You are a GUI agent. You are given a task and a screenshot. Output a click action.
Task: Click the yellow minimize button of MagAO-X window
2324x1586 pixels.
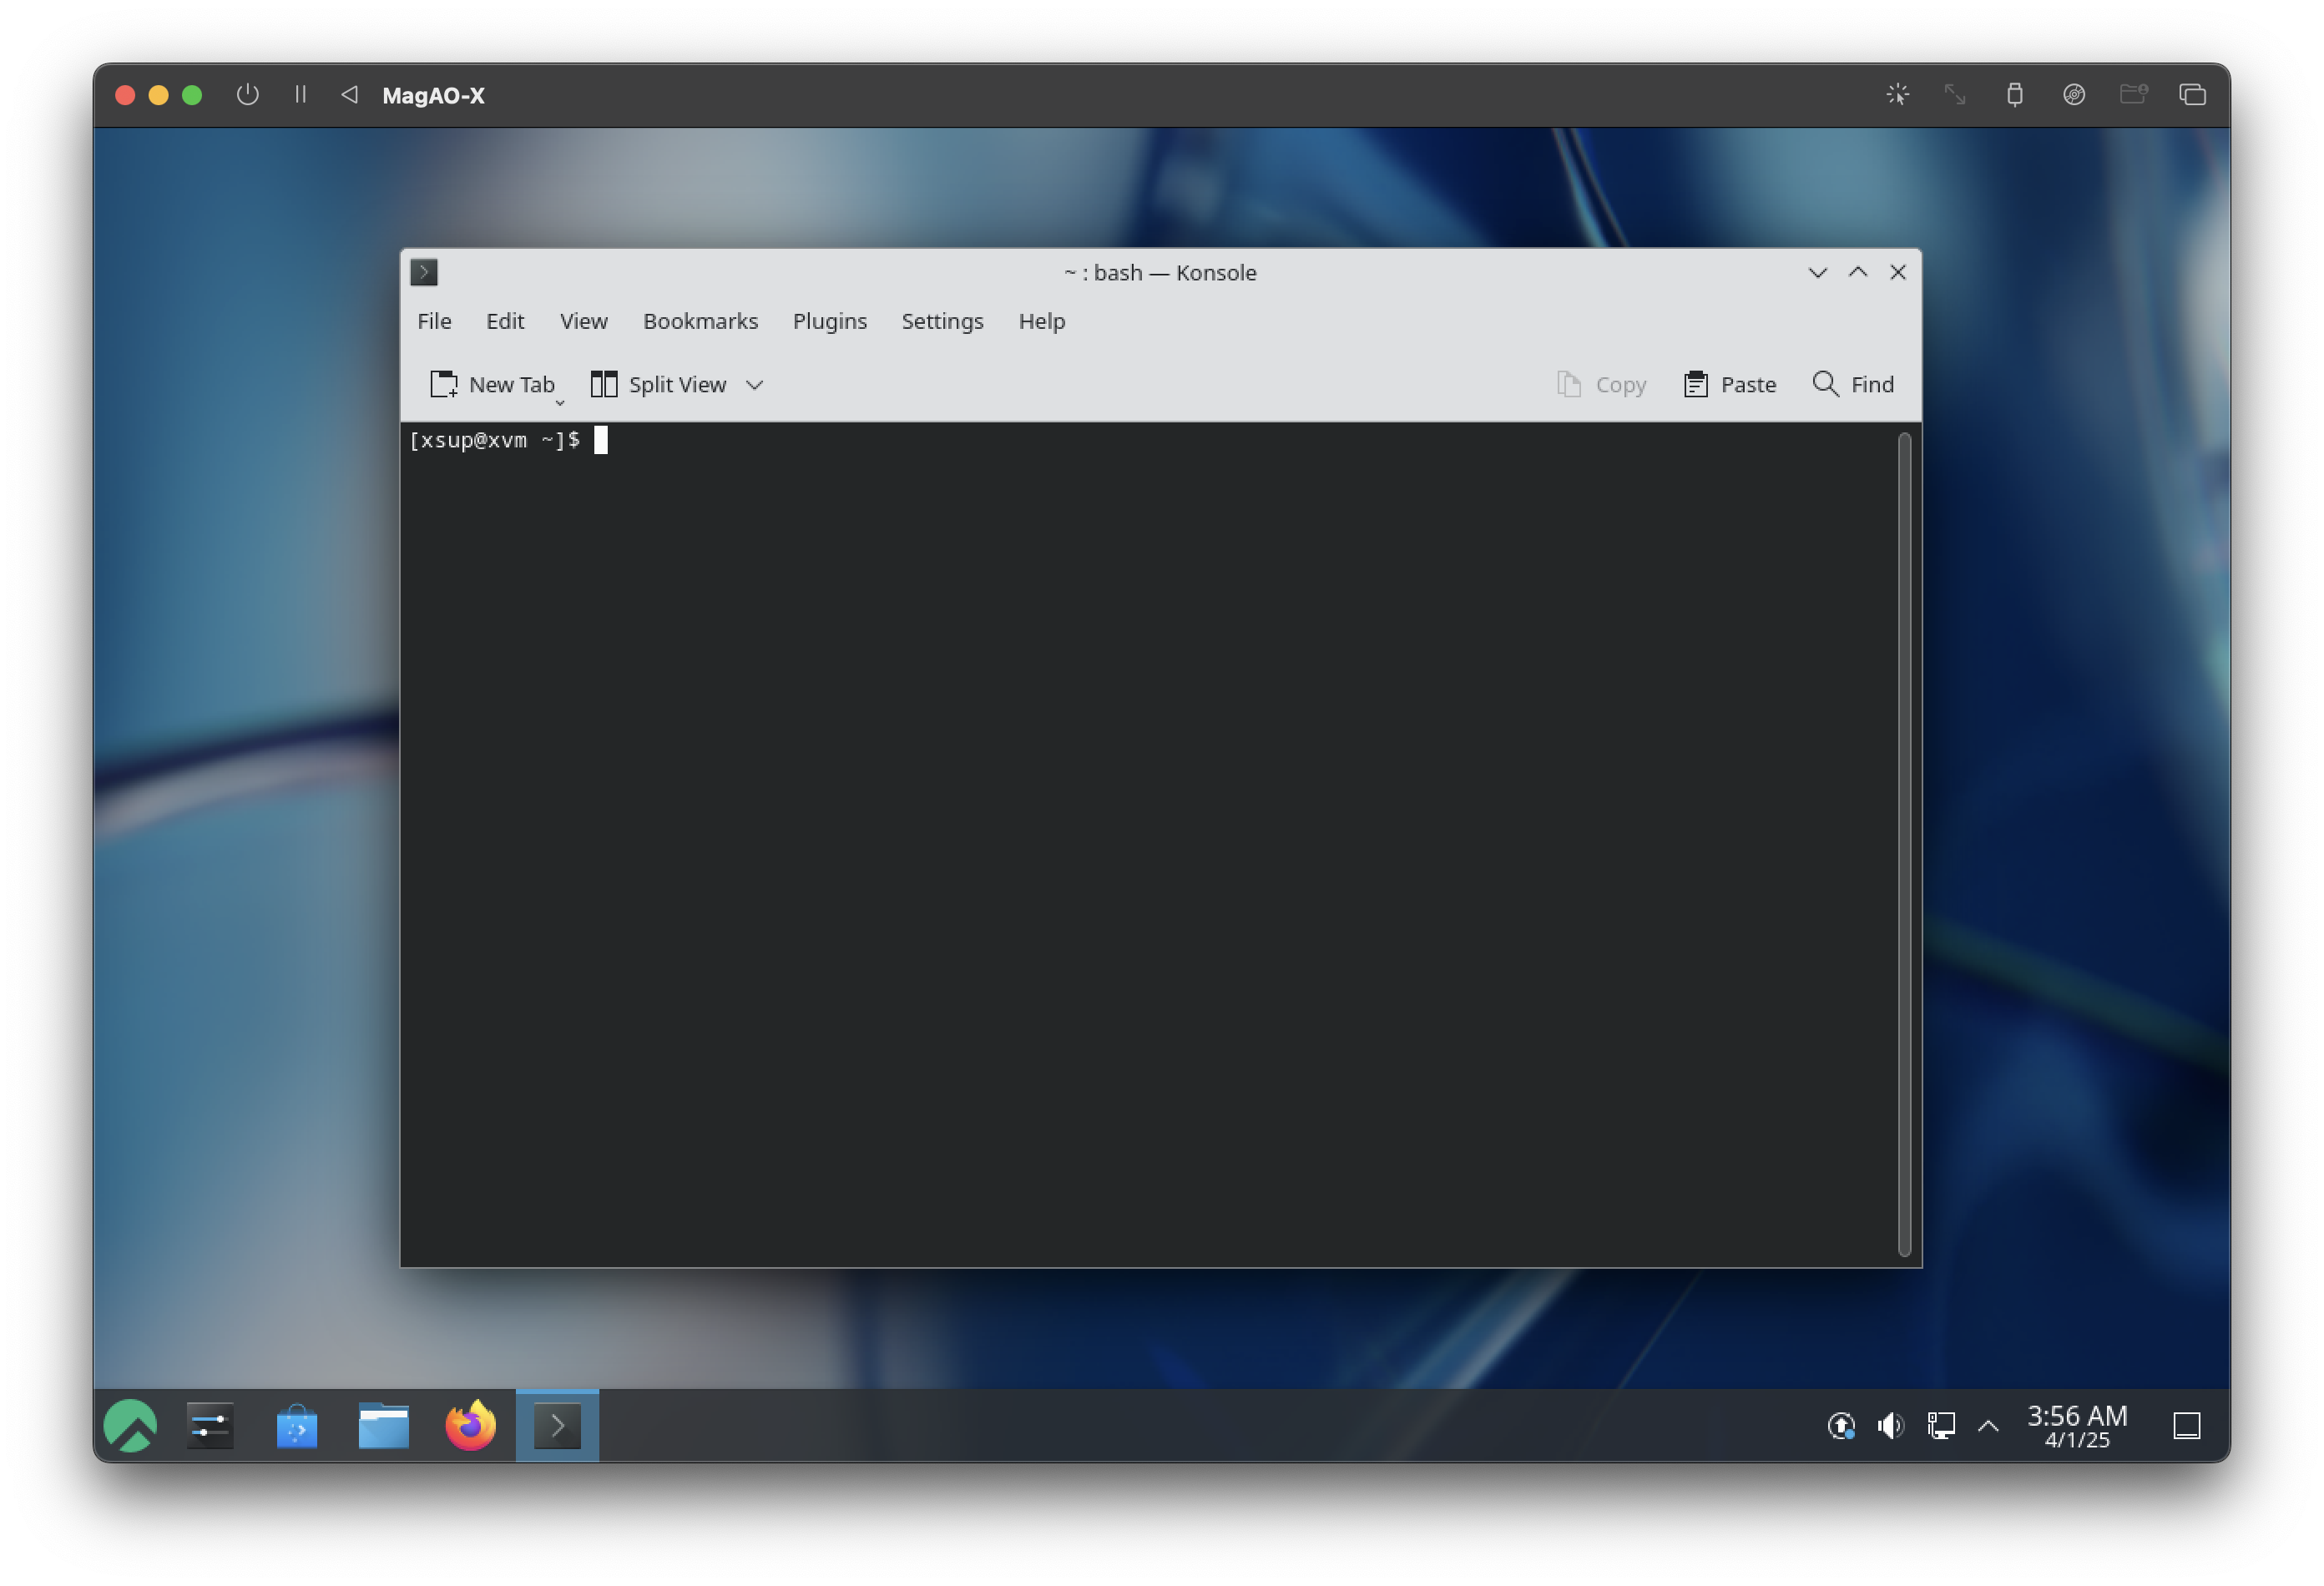click(x=158, y=95)
